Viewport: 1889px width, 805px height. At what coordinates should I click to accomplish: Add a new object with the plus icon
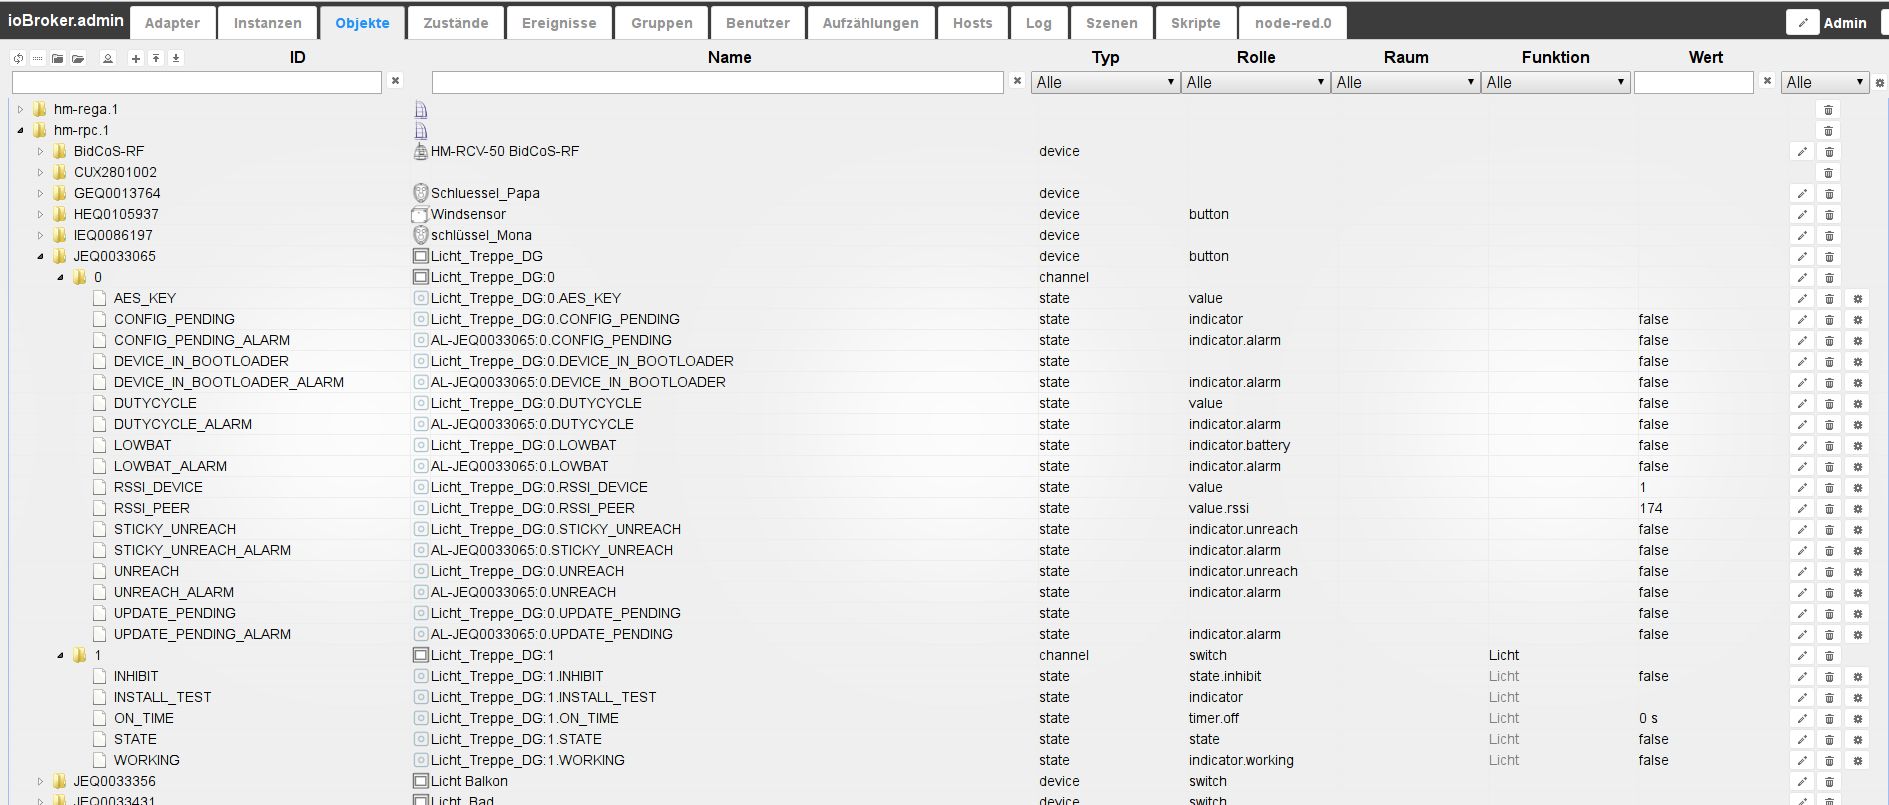coord(136,58)
